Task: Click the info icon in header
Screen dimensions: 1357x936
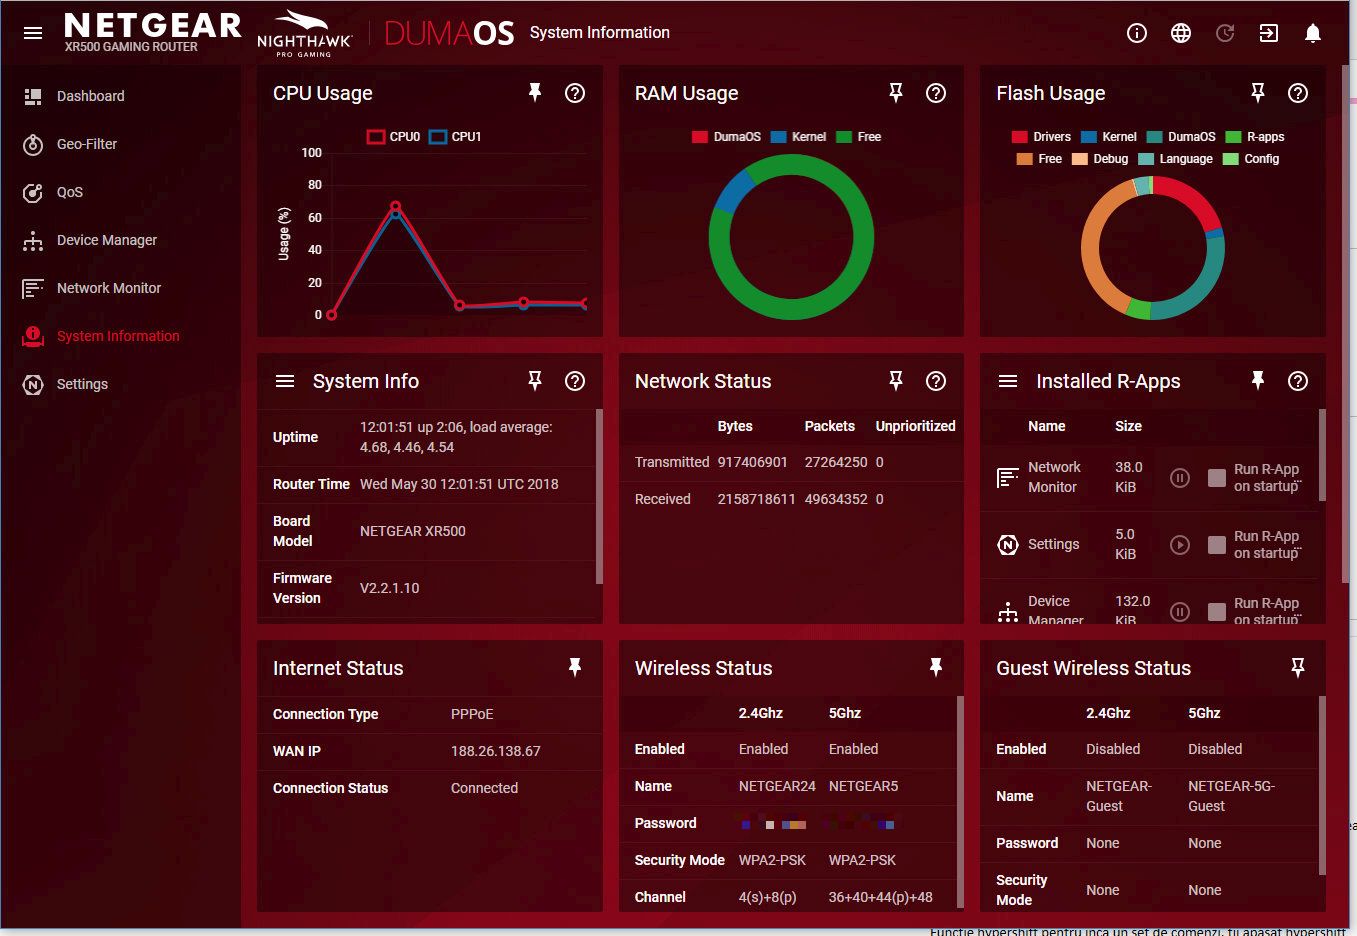Action: [1137, 33]
